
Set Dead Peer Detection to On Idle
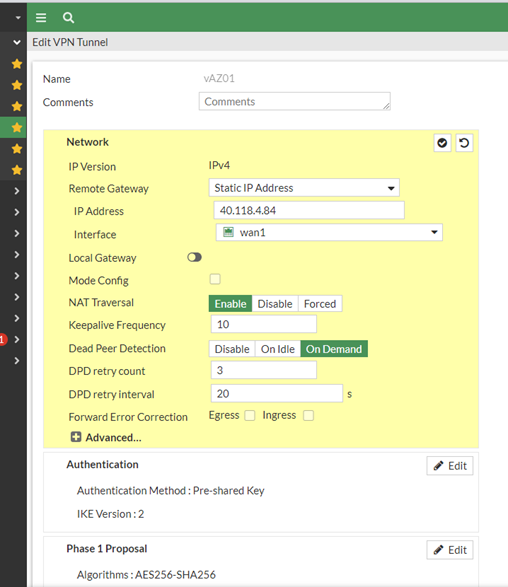click(278, 349)
